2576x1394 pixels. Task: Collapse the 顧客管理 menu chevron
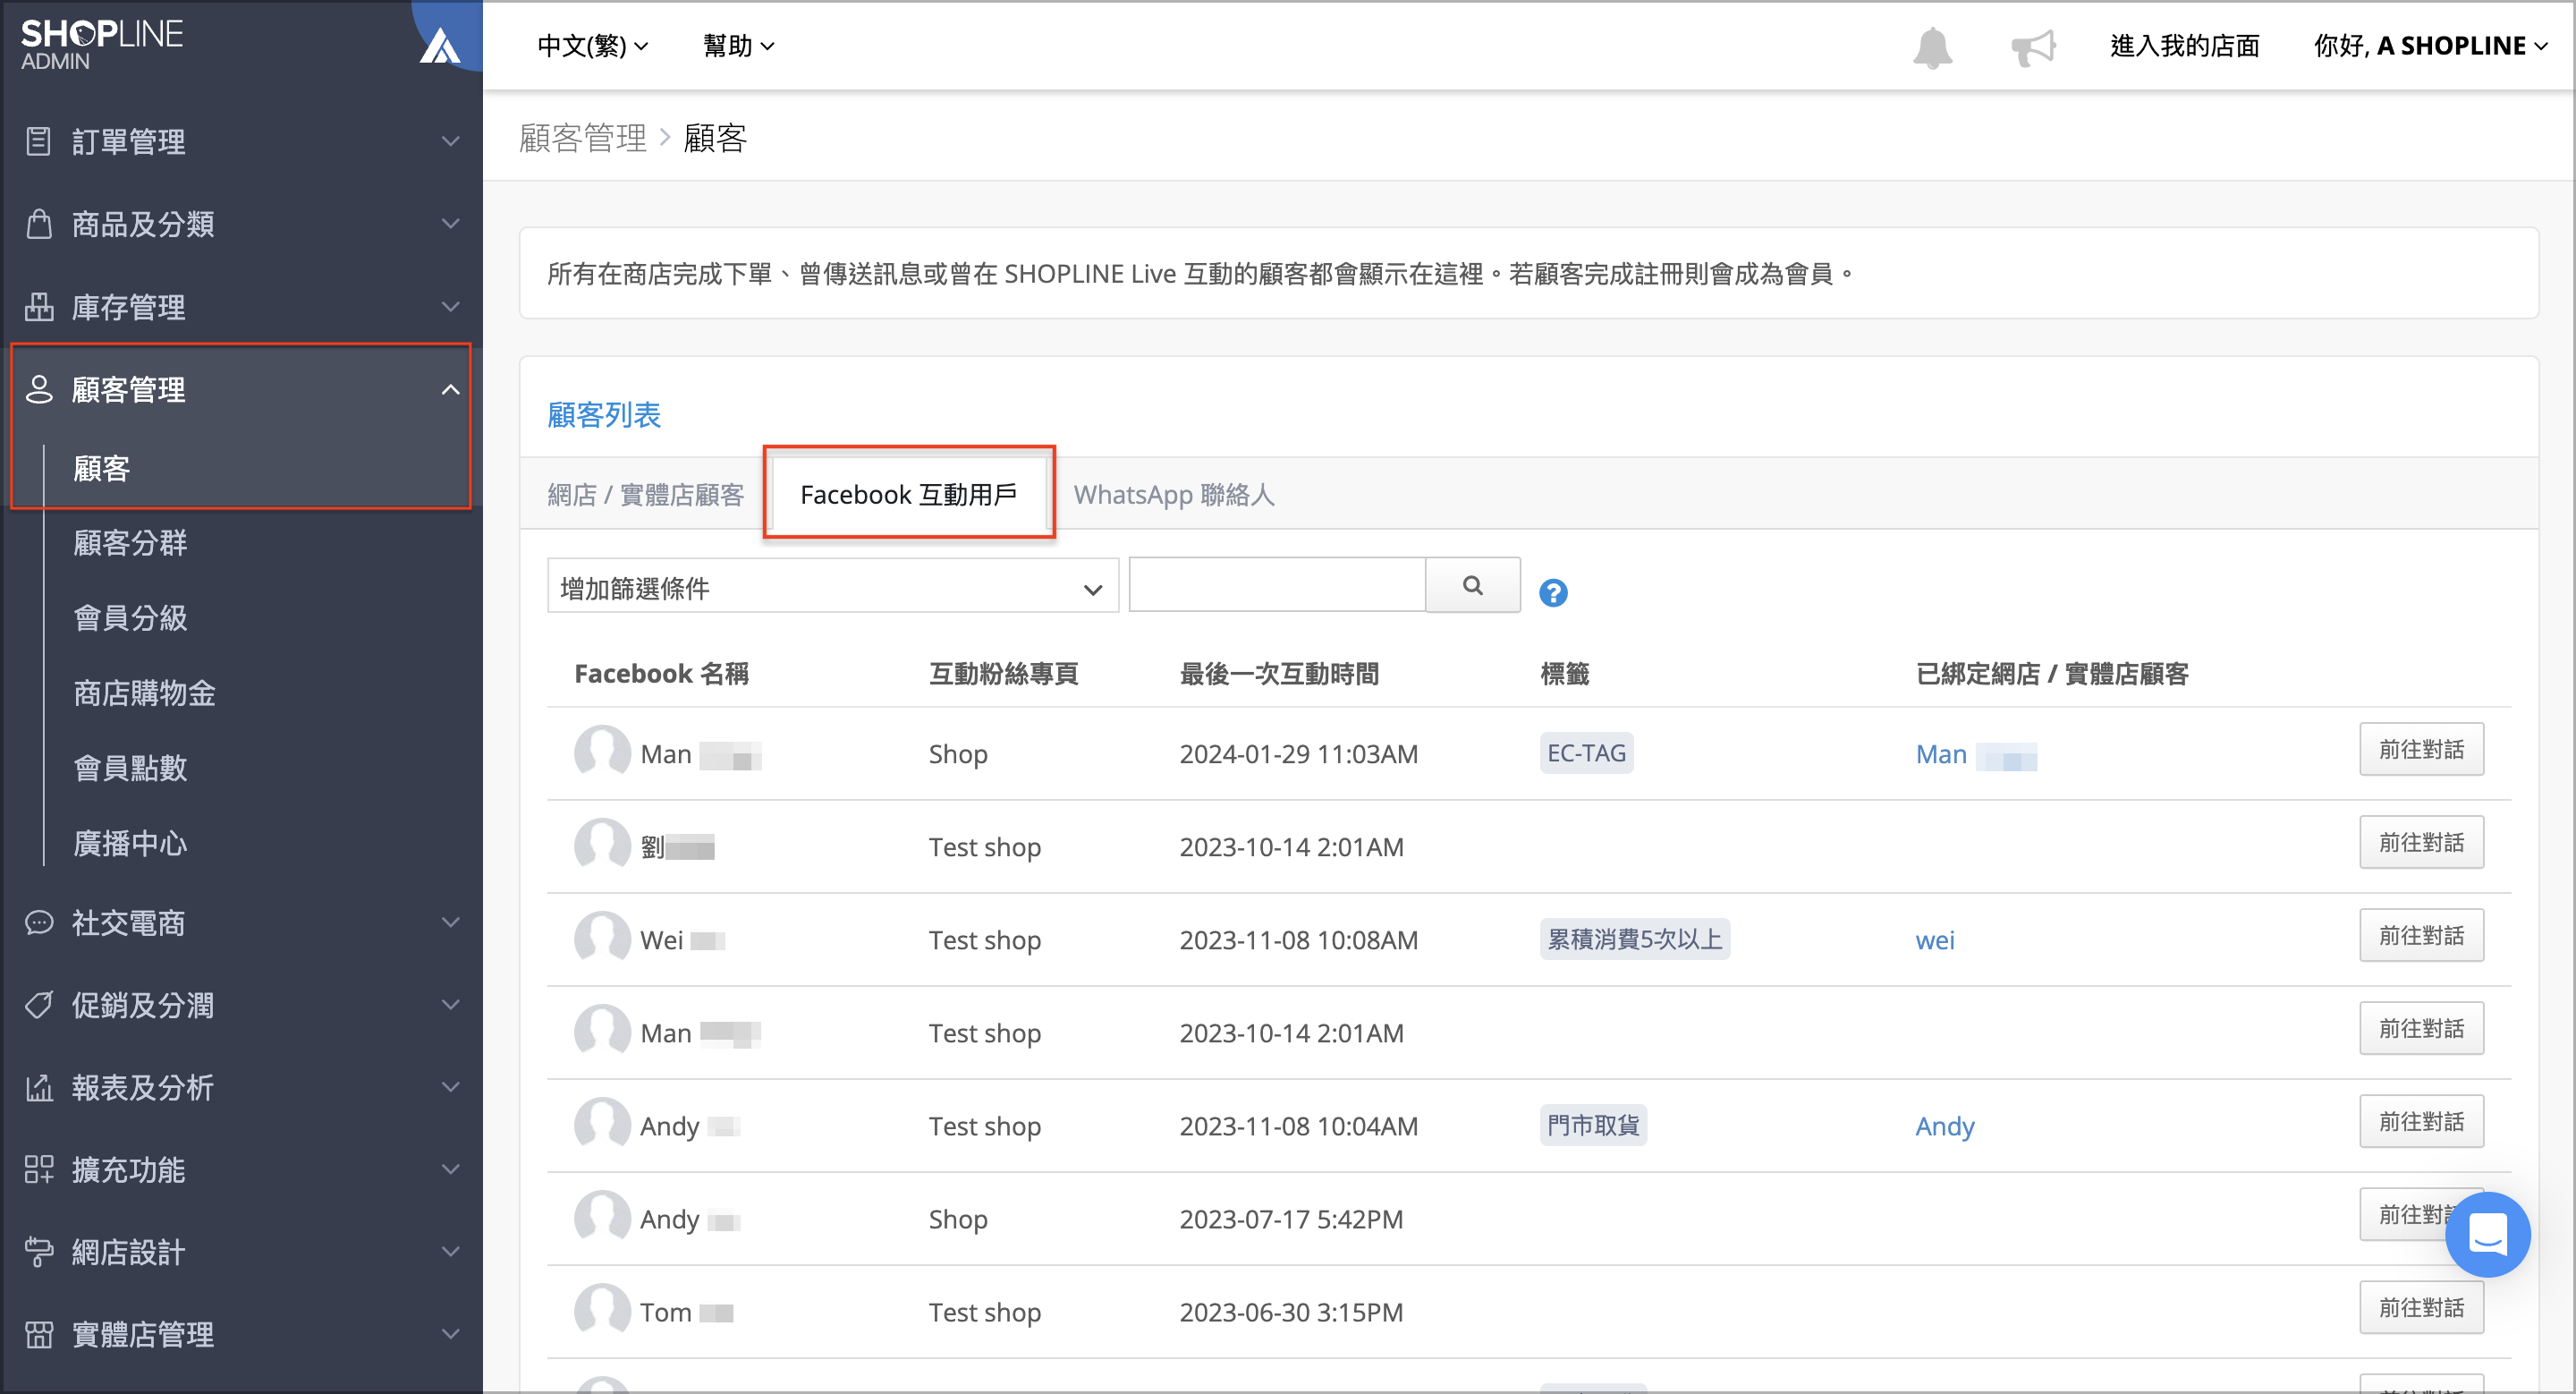pos(451,389)
